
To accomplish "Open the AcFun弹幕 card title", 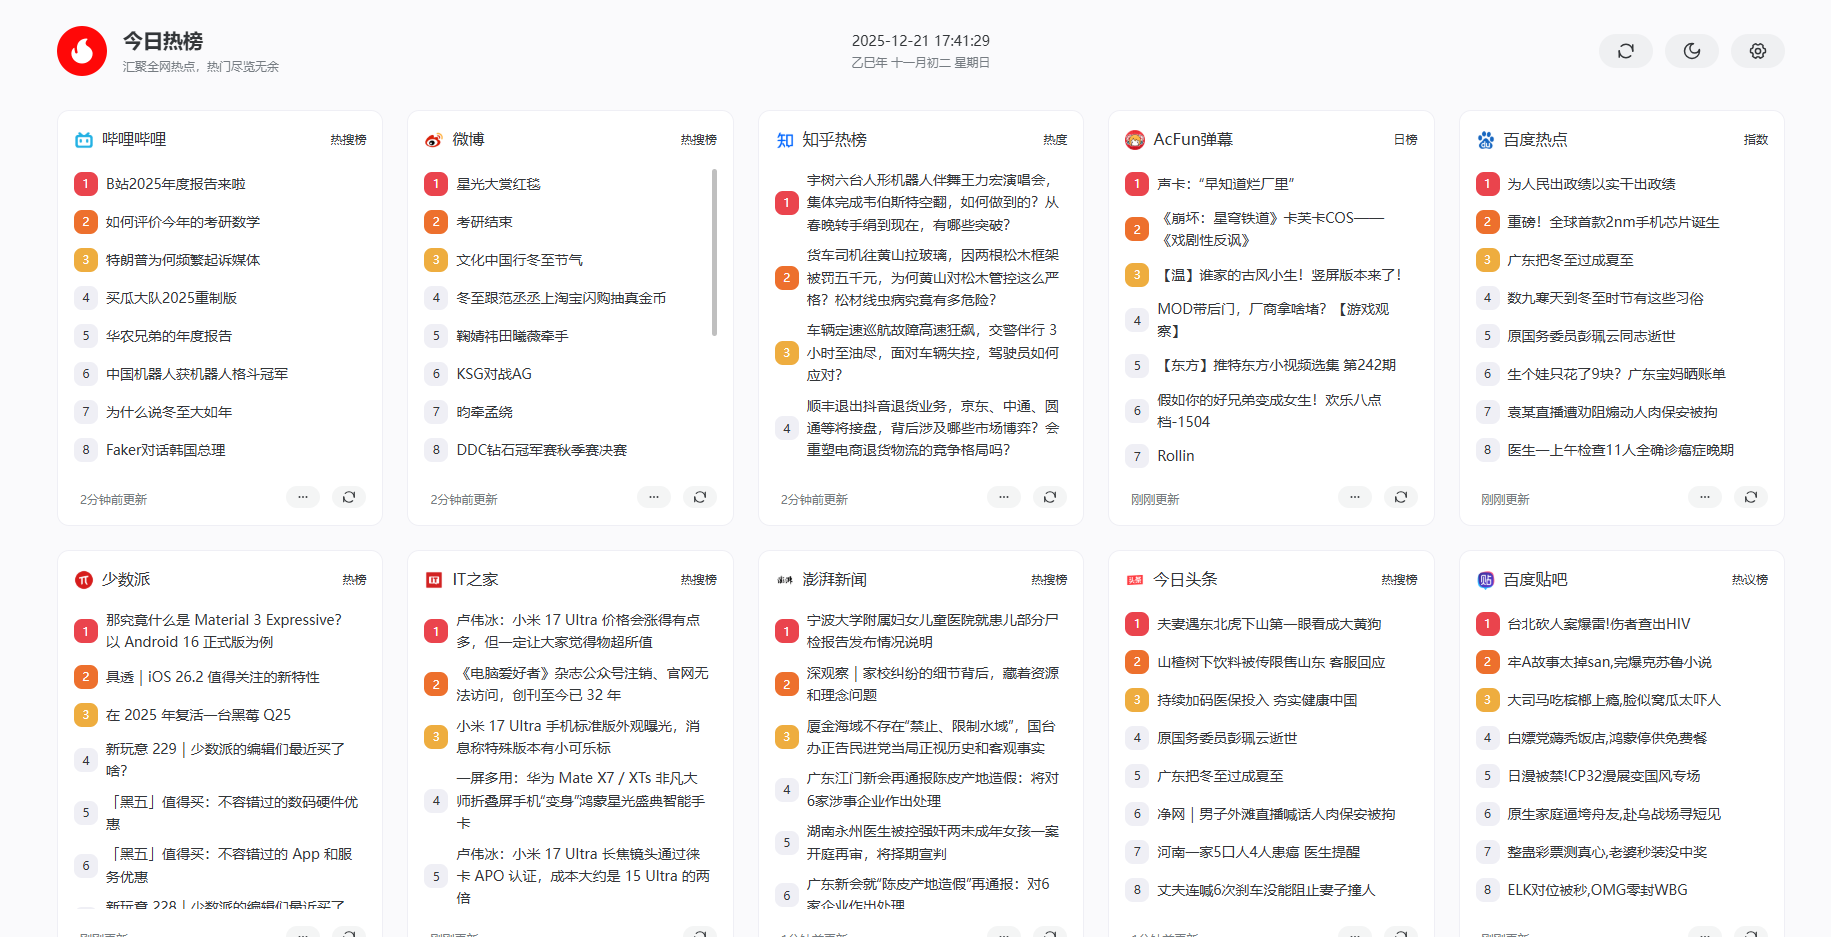I will coord(1193,140).
